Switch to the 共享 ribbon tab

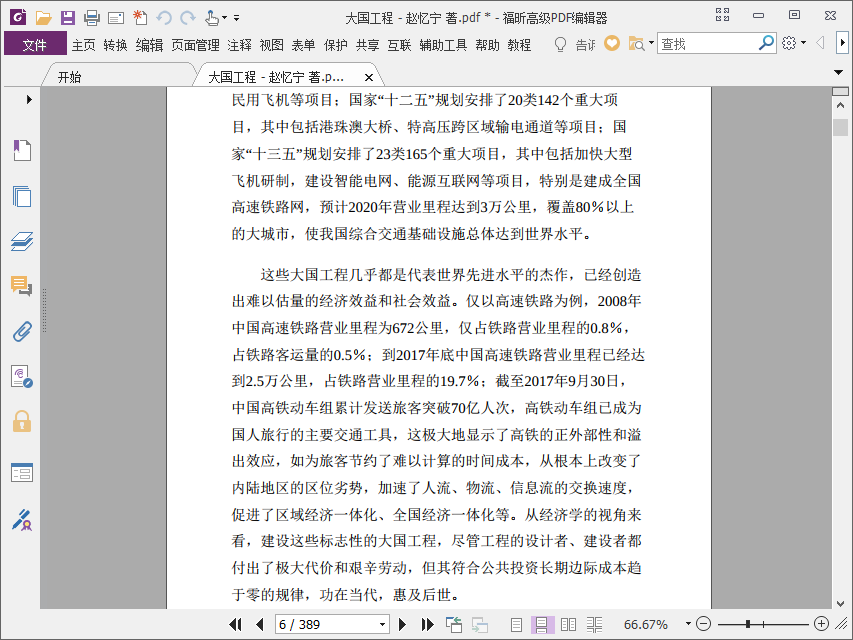[367, 45]
